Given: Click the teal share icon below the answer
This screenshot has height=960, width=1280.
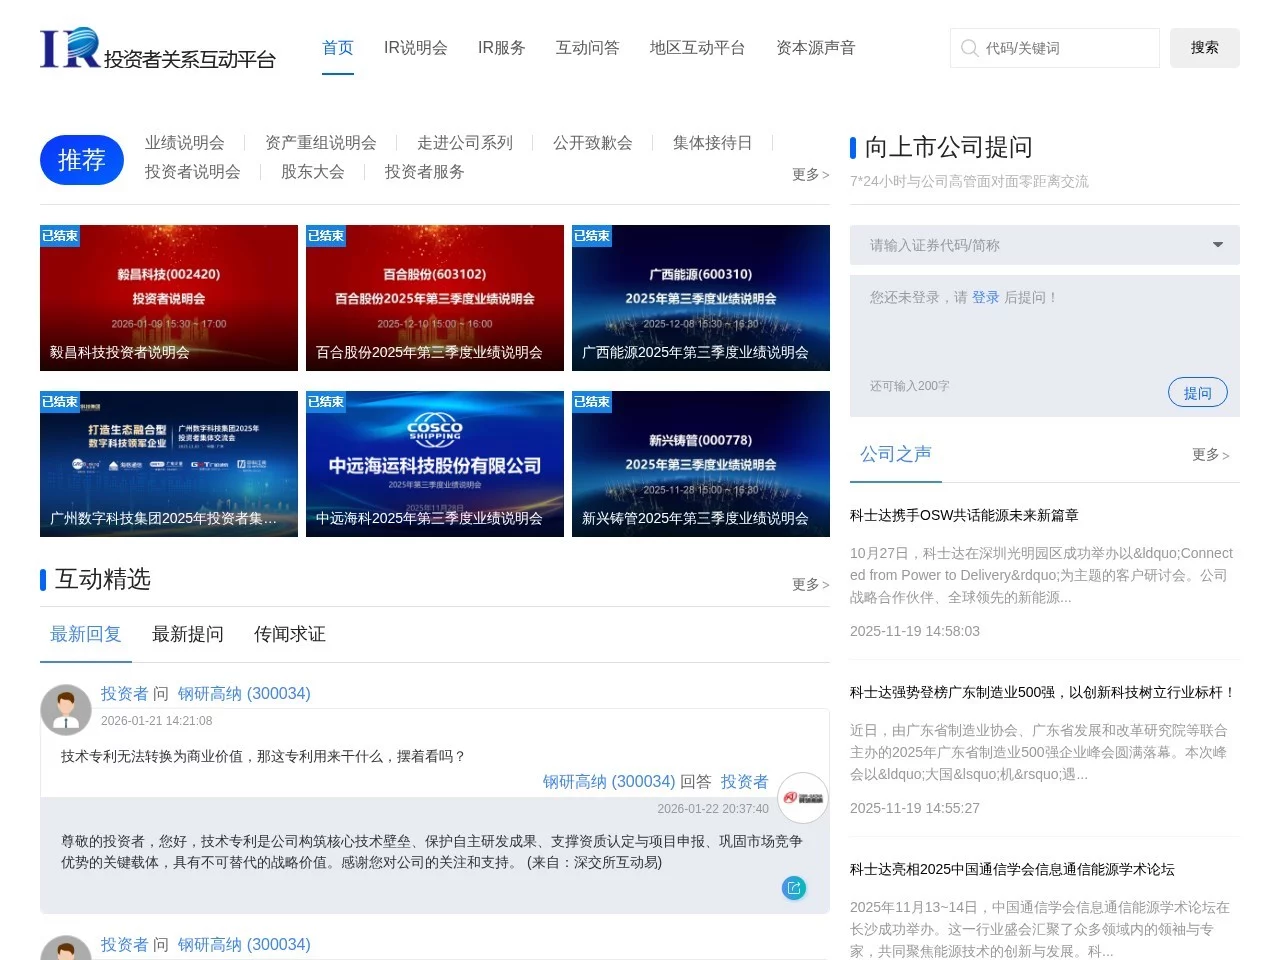Looking at the screenshot, I should click(x=794, y=888).
